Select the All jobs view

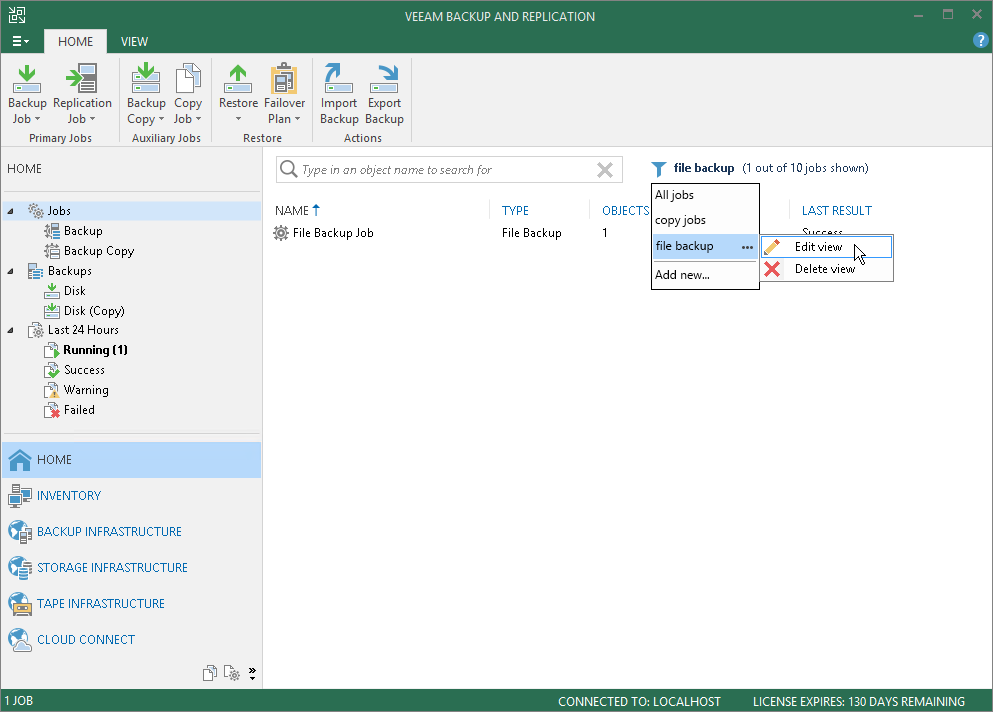674,195
